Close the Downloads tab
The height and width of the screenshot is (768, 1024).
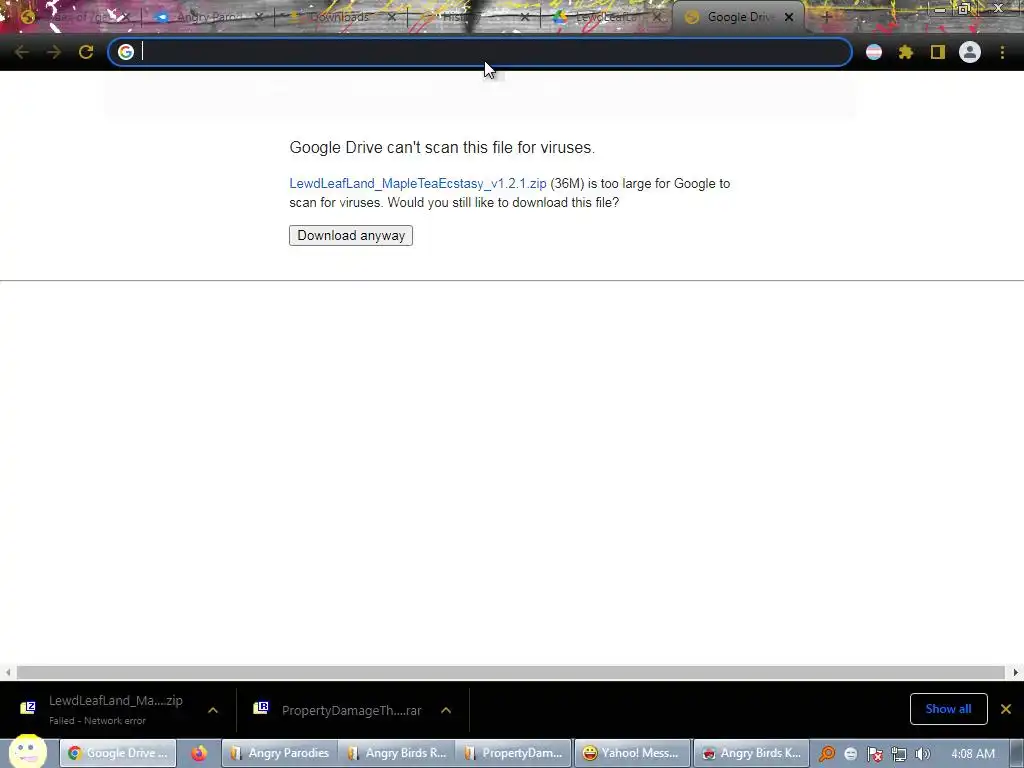tap(391, 18)
